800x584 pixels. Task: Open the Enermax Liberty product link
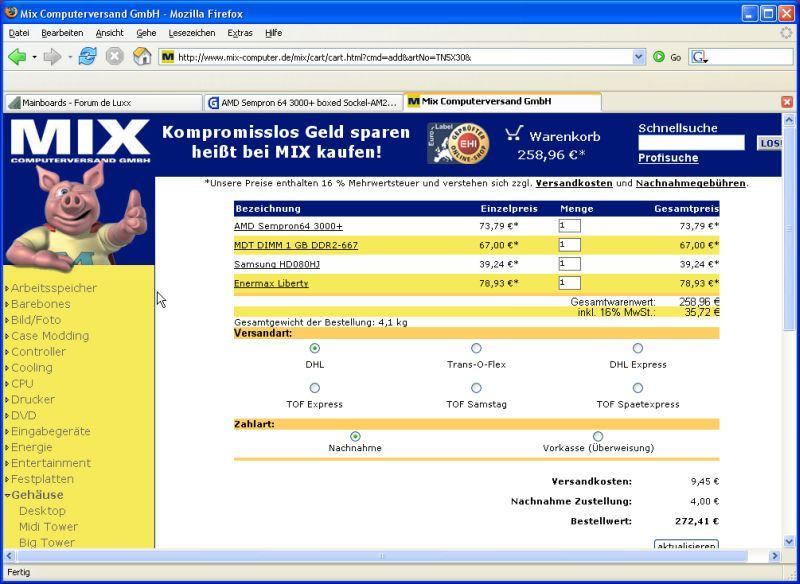point(271,284)
